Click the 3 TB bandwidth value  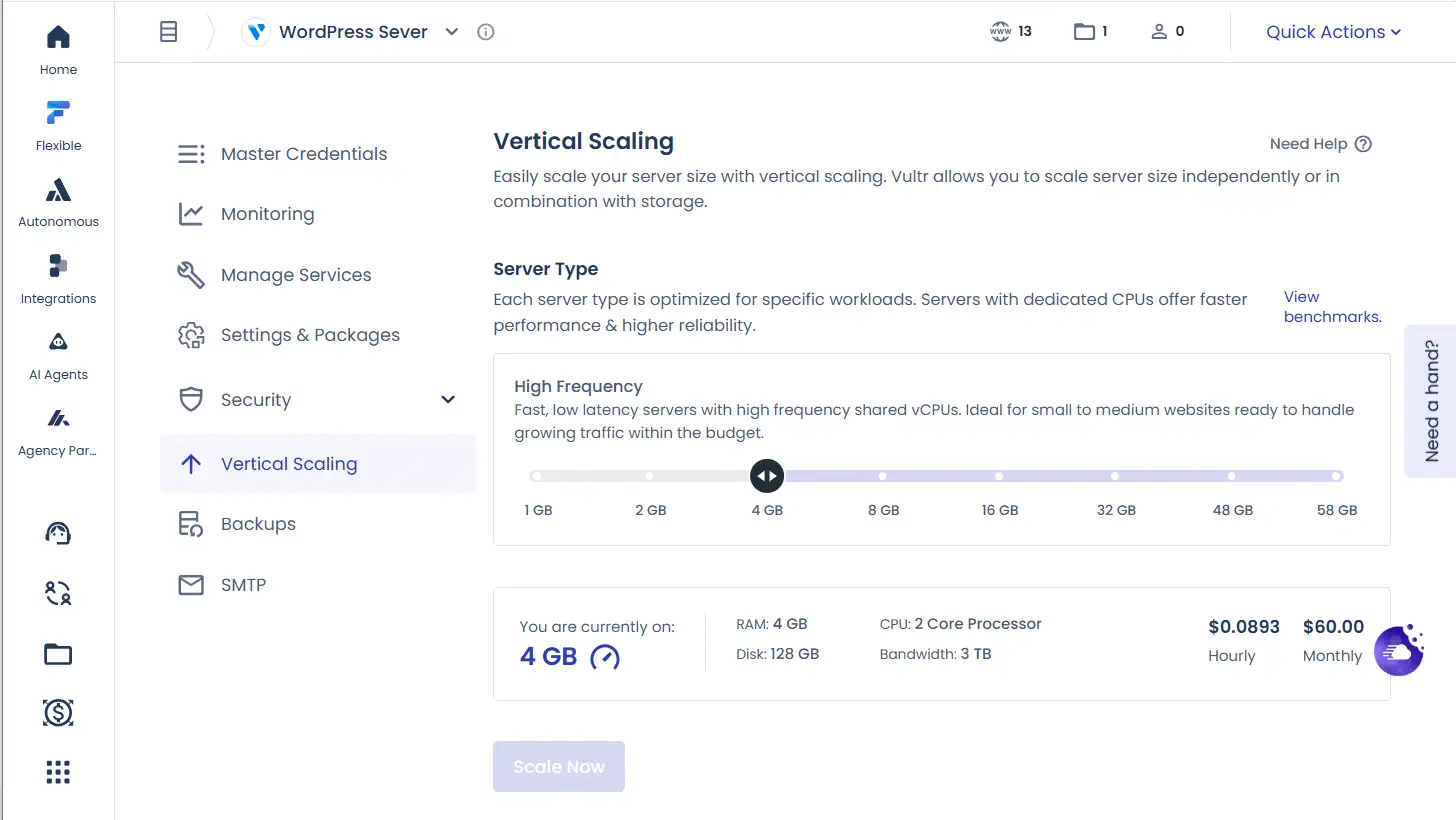coord(975,654)
